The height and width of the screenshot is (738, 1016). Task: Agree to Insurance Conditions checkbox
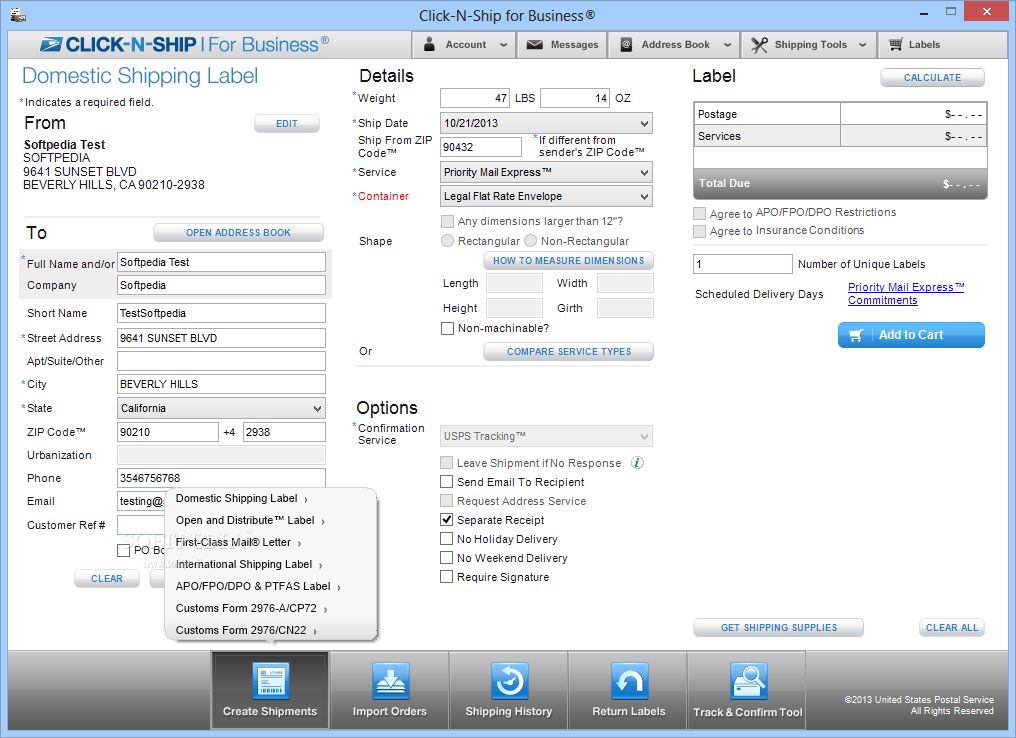[700, 231]
